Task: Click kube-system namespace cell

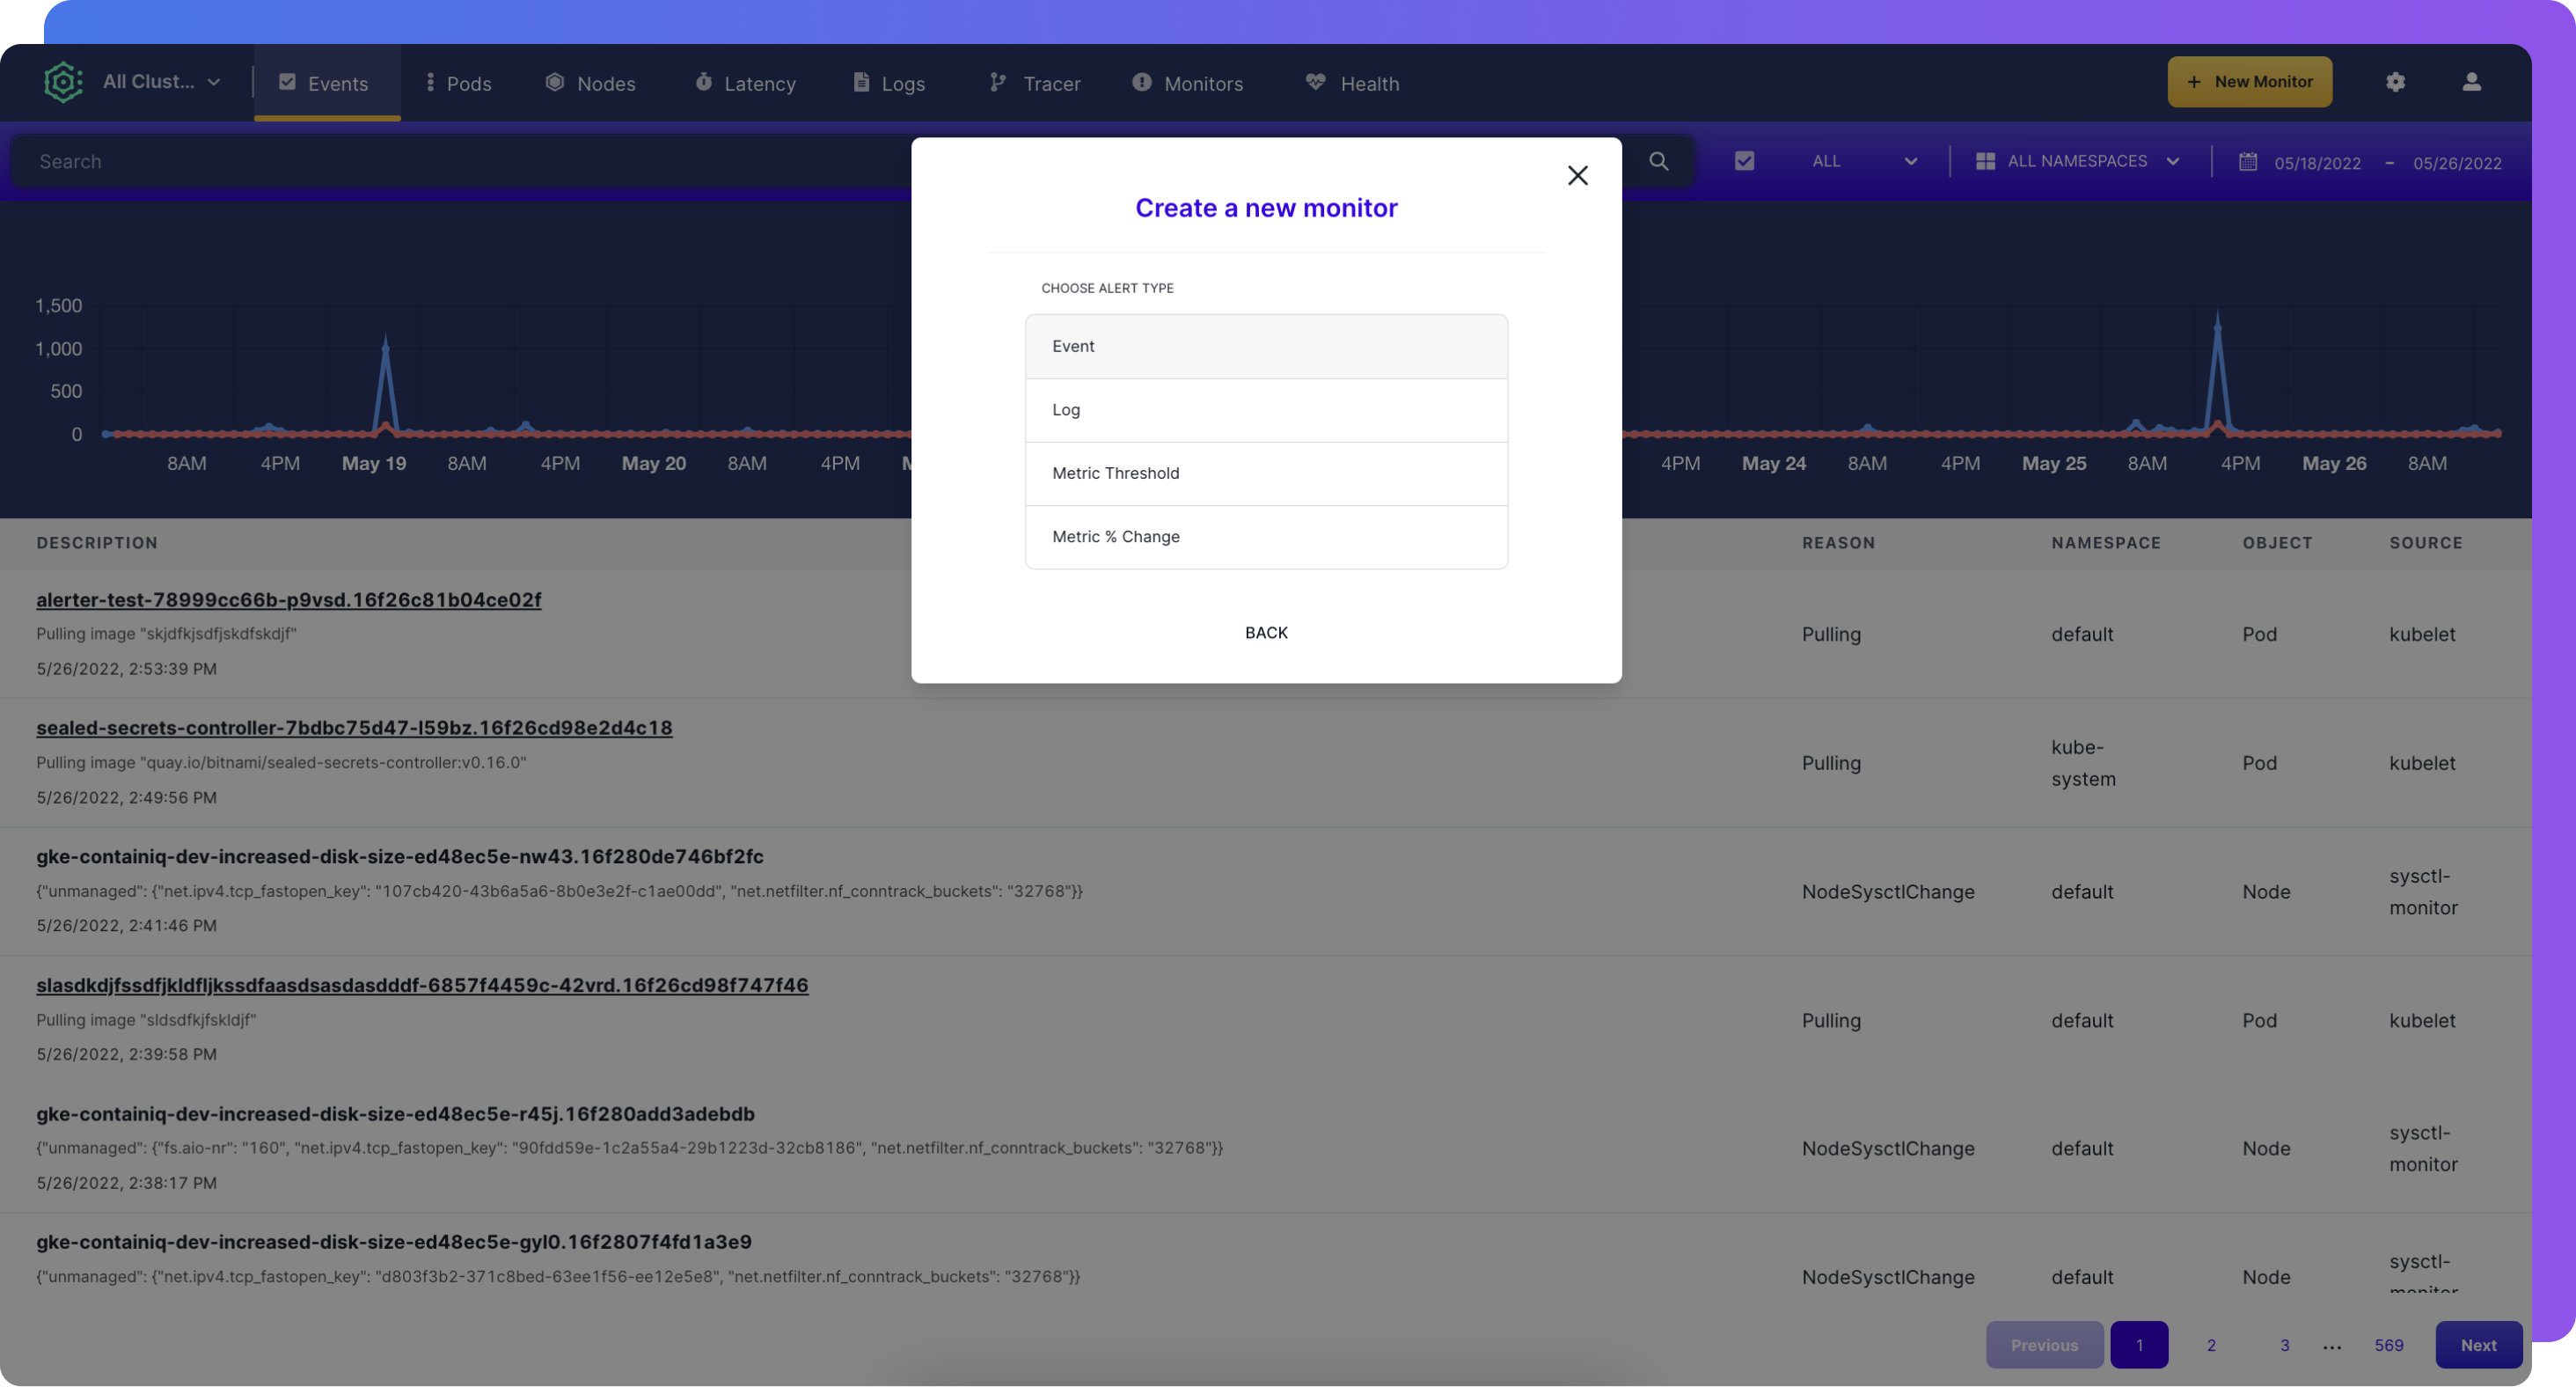Action: tap(2083, 763)
